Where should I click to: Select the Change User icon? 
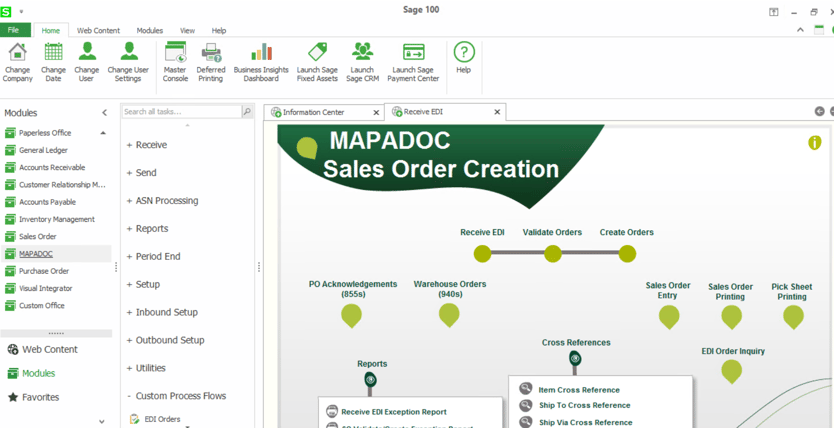[x=87, y=52]
